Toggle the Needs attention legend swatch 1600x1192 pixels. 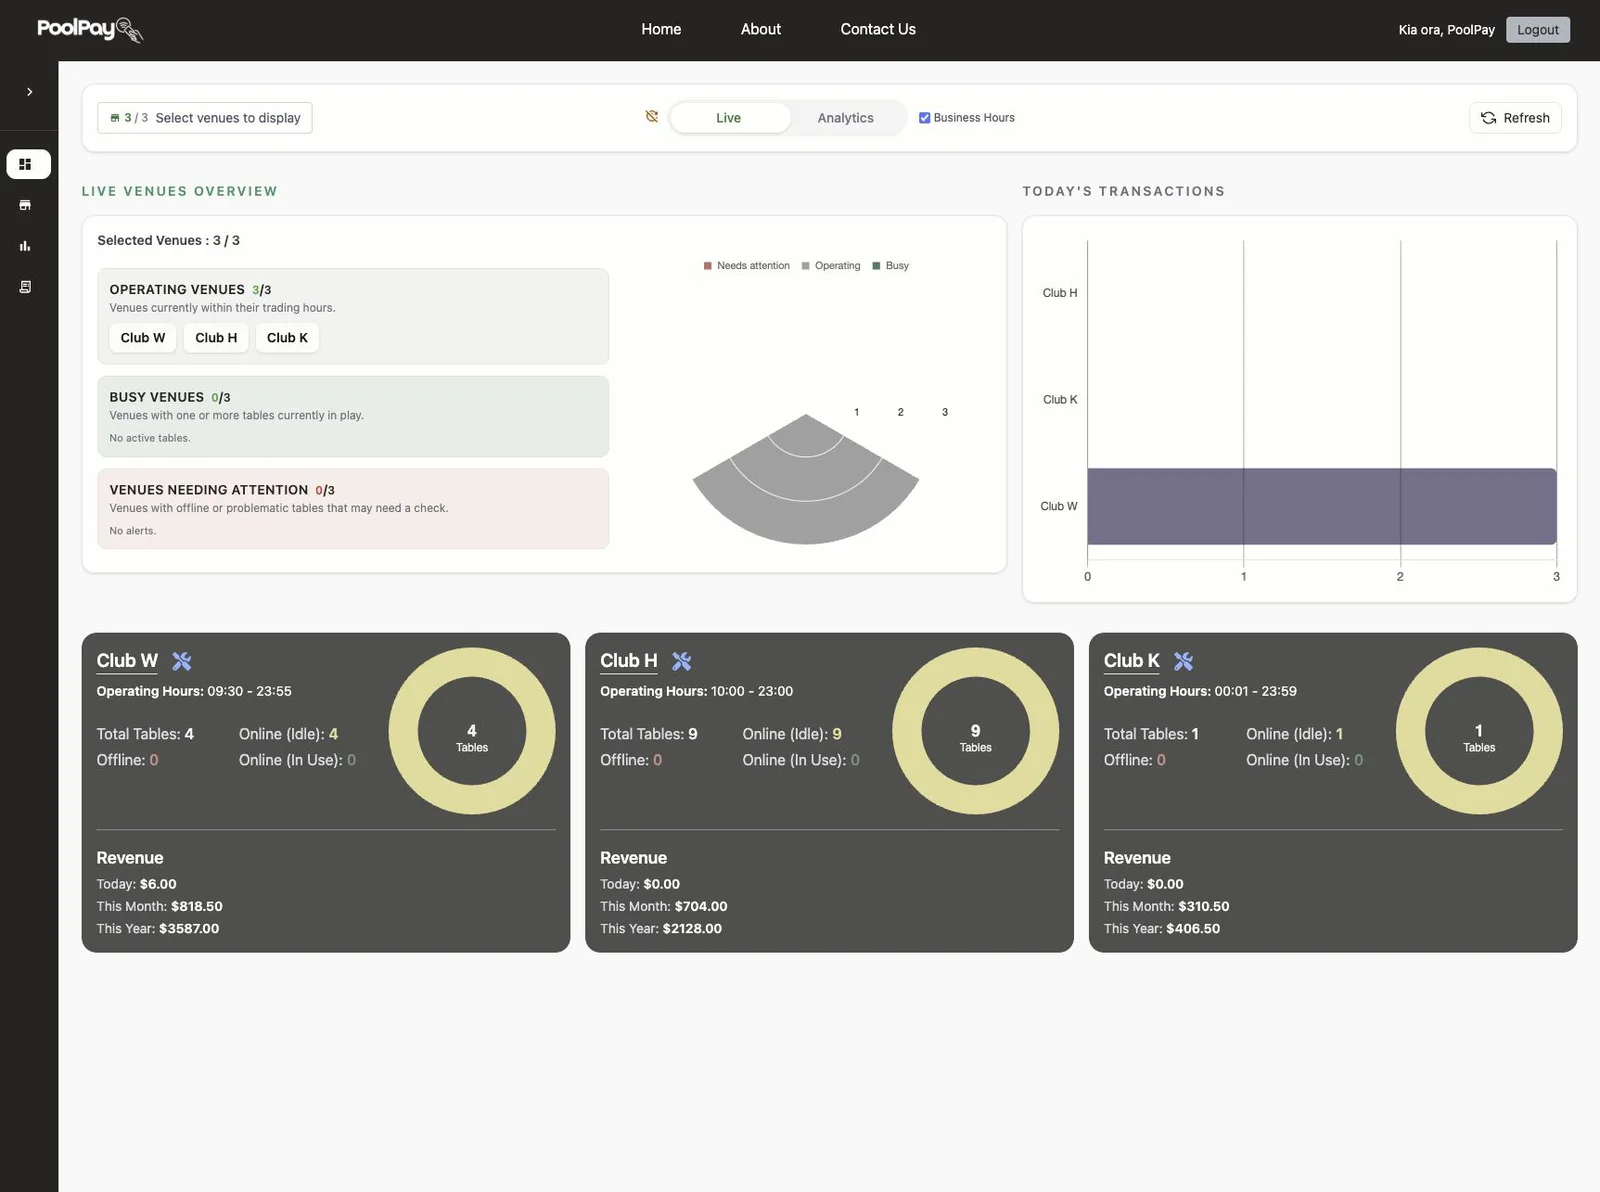(708, 266)
